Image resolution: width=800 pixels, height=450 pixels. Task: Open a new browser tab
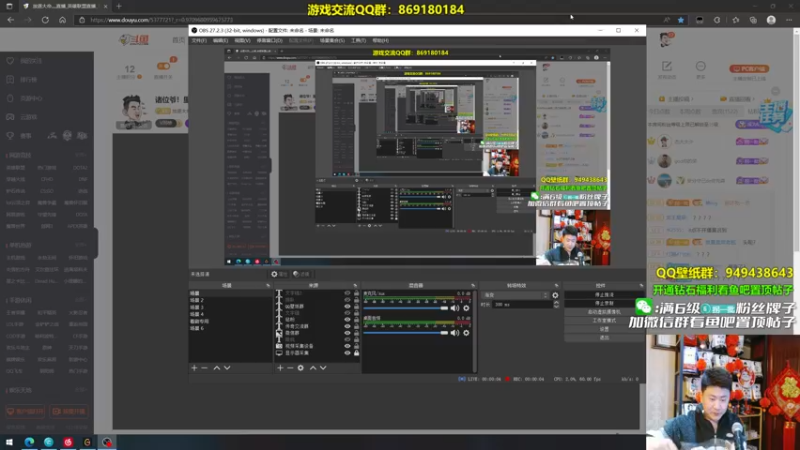coord(119,6)
